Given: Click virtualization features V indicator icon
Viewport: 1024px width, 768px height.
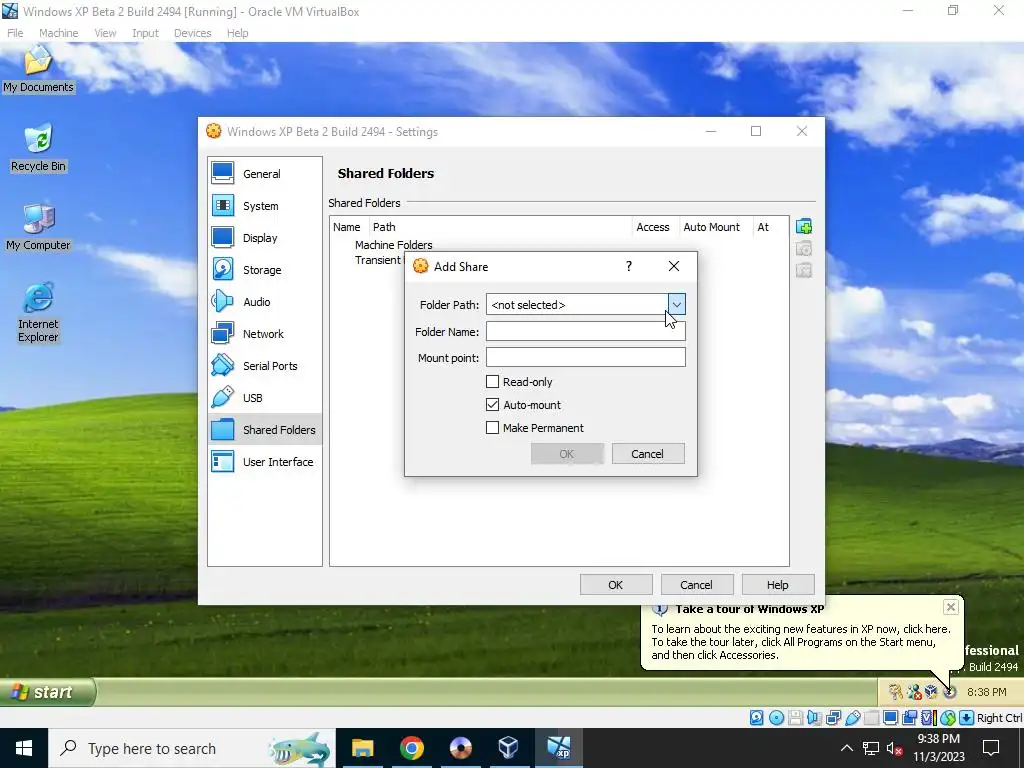Looking at the screenshot, I should point(928,718).
